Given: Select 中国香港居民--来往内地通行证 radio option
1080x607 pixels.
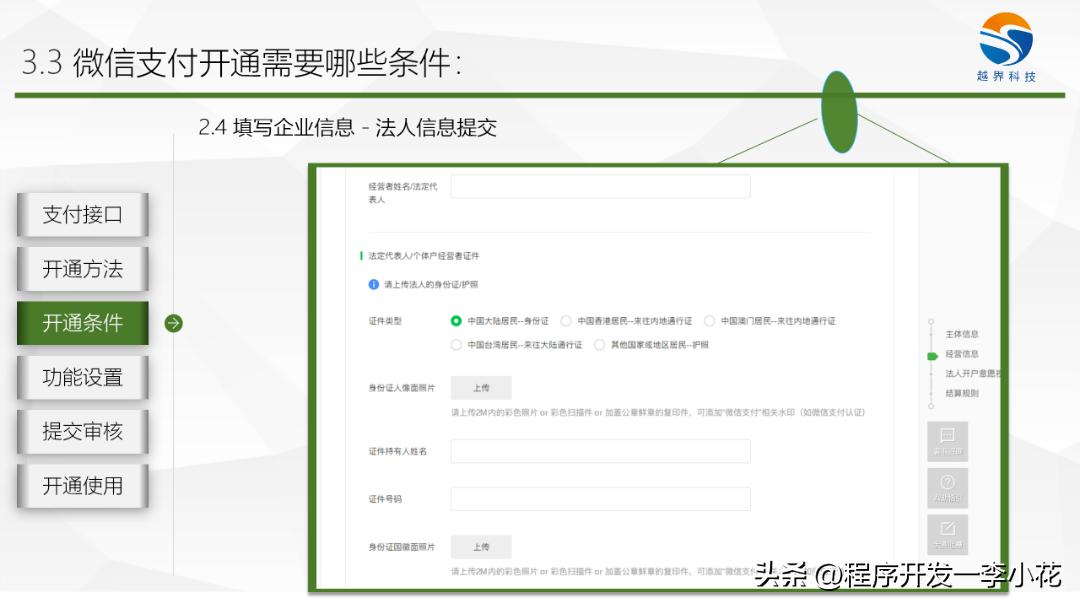Looking at the screenshot, I should pos(564,321).
